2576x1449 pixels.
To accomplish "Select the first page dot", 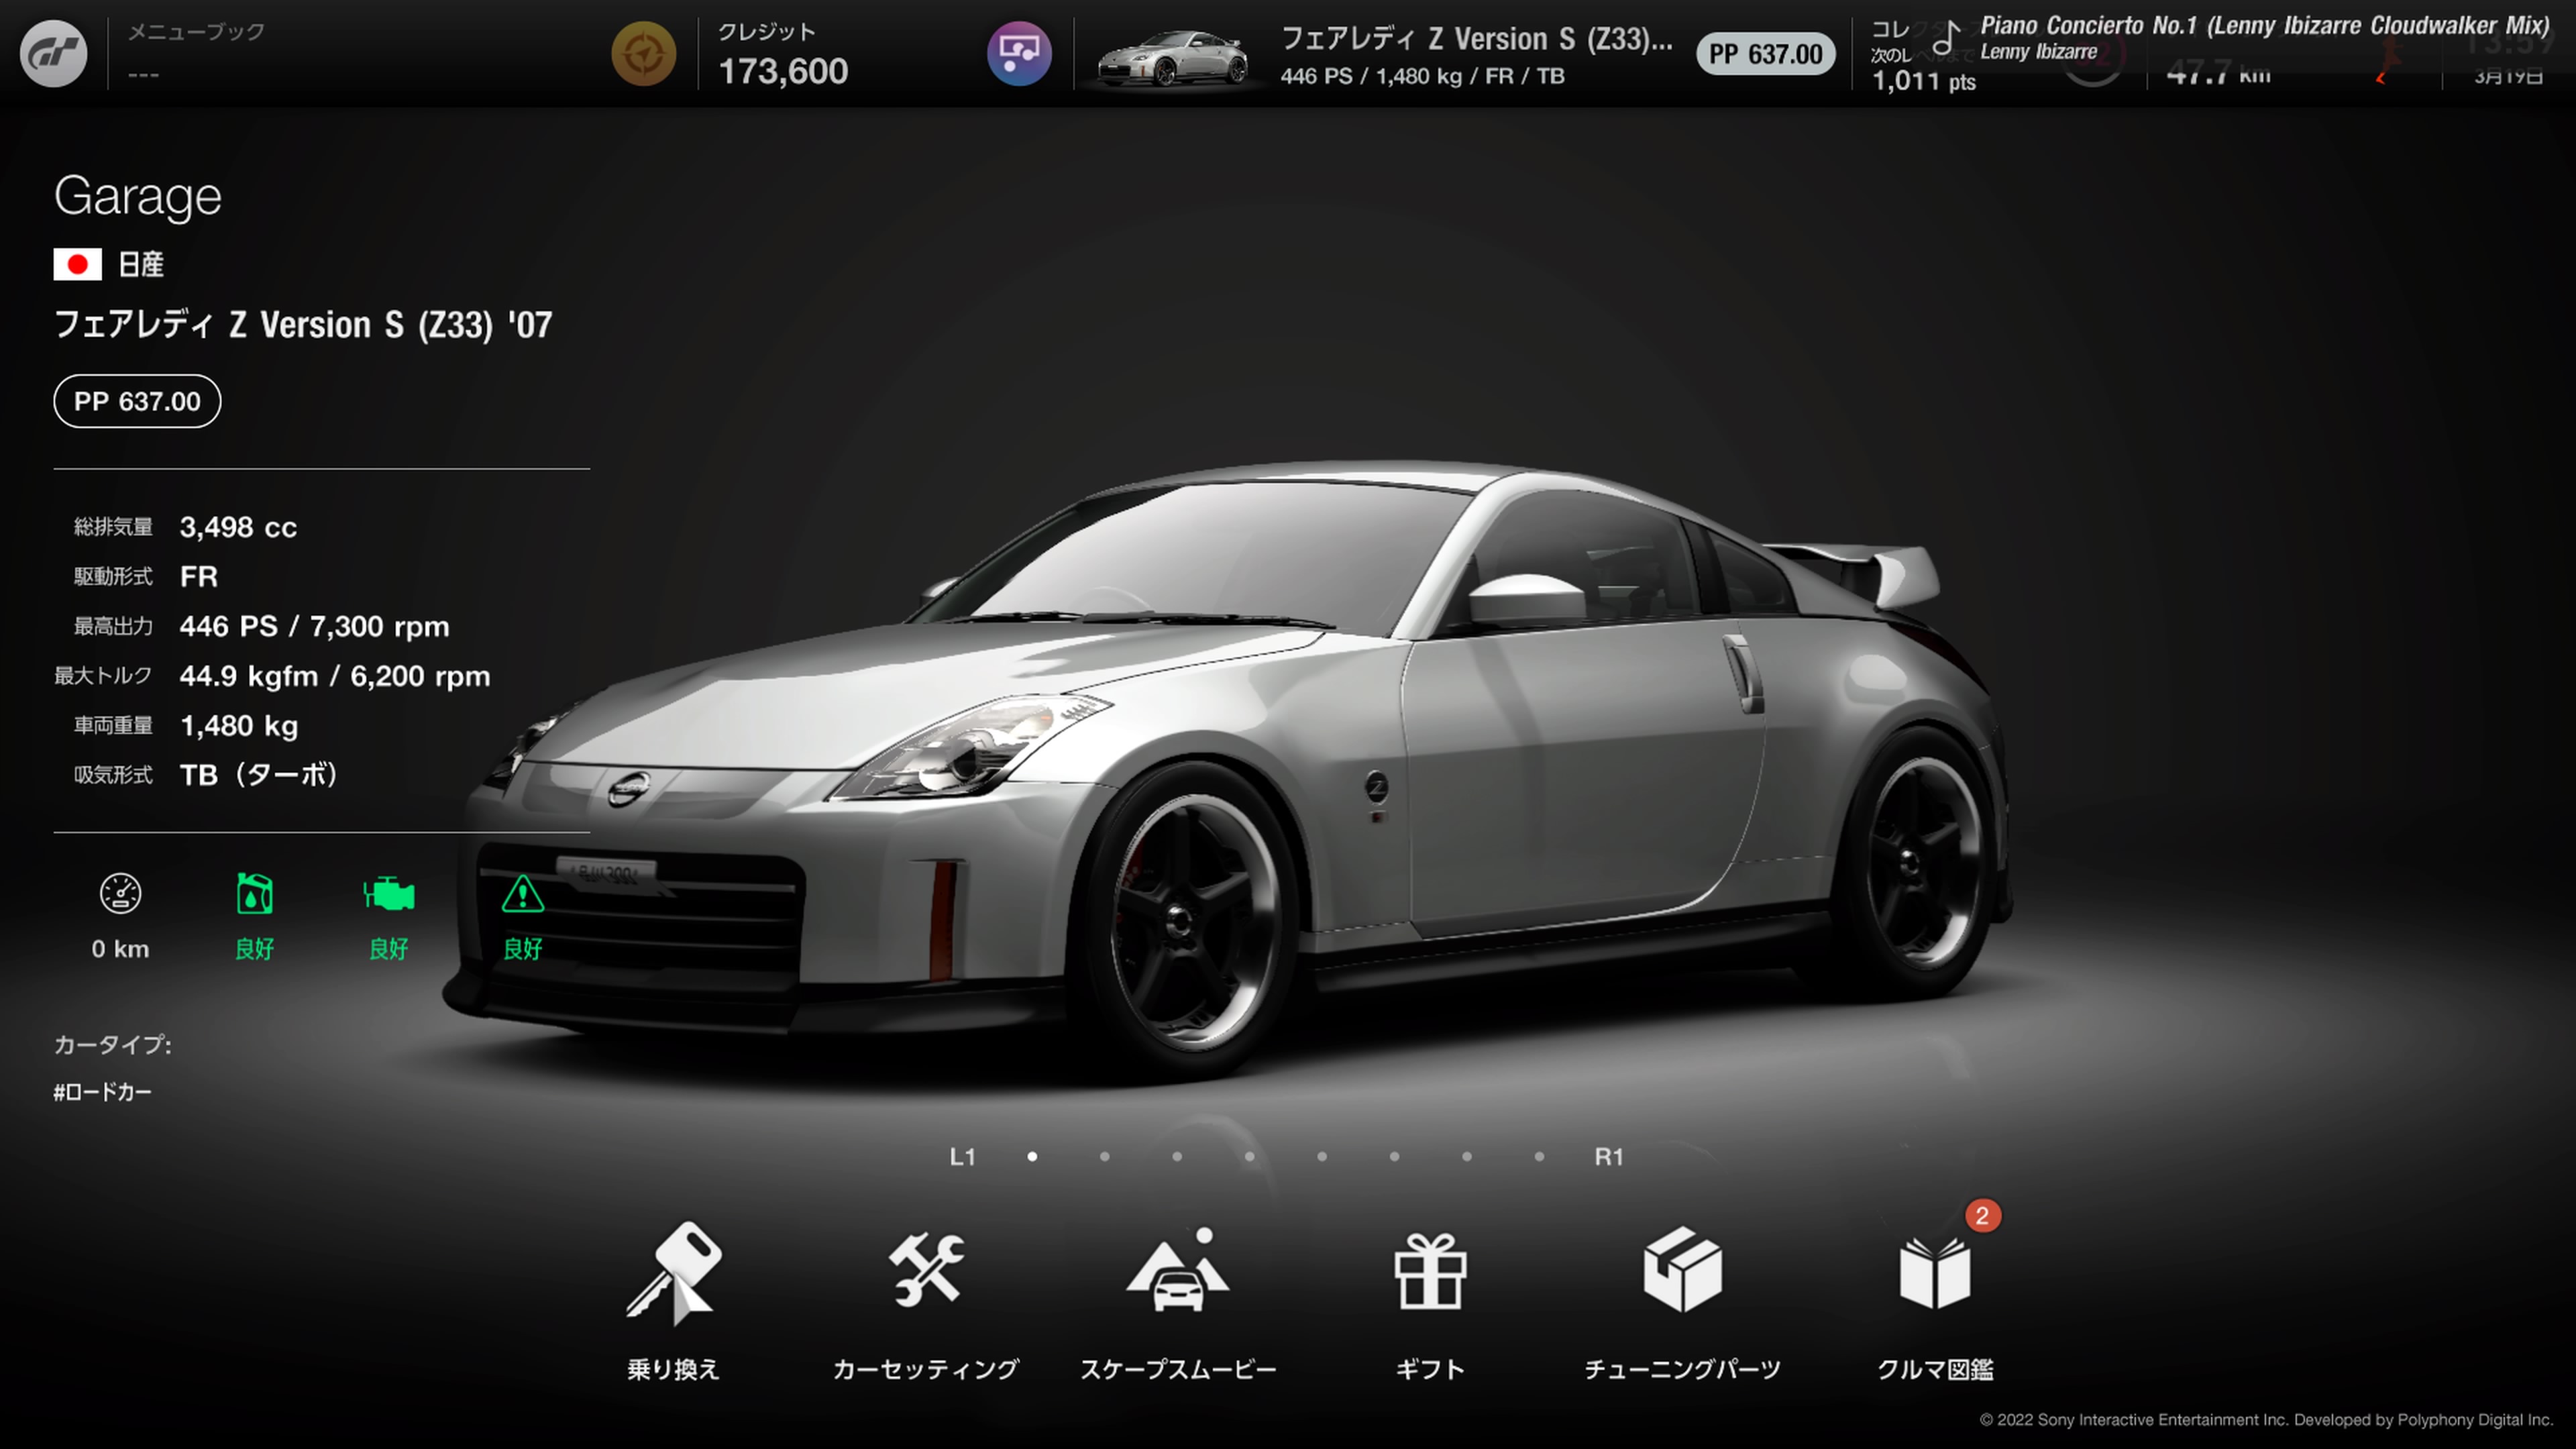I will 1032,1157.
